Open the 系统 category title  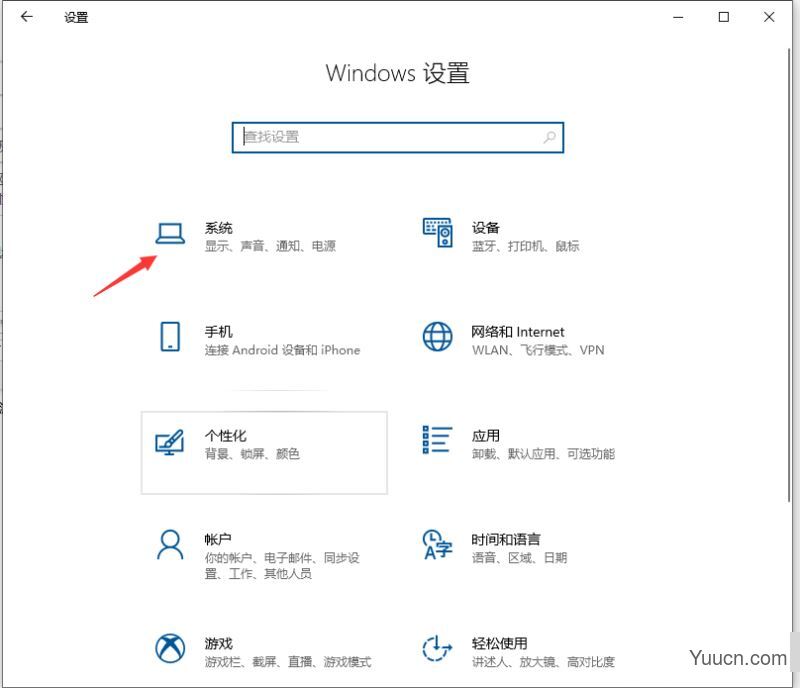point(218,228)
